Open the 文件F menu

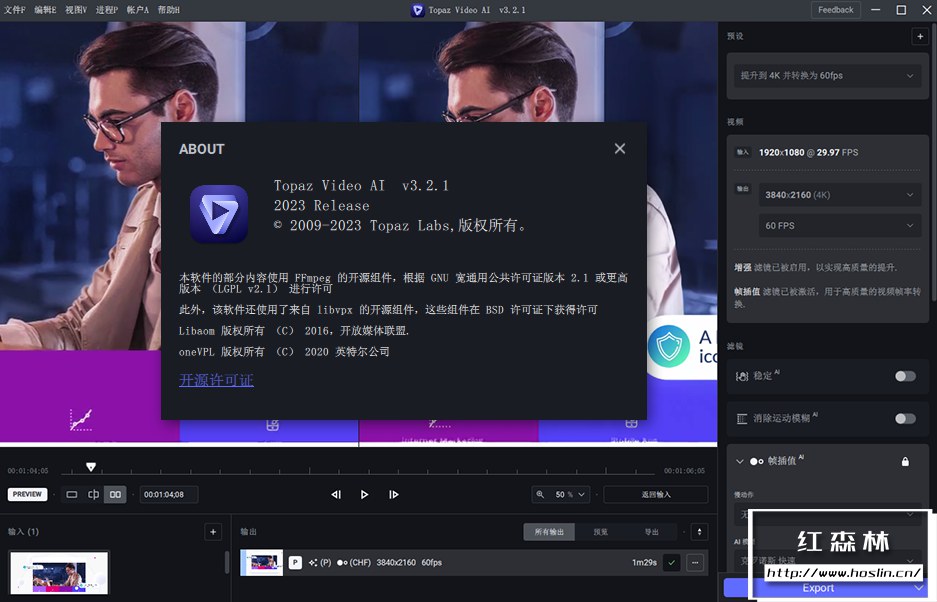14,10
